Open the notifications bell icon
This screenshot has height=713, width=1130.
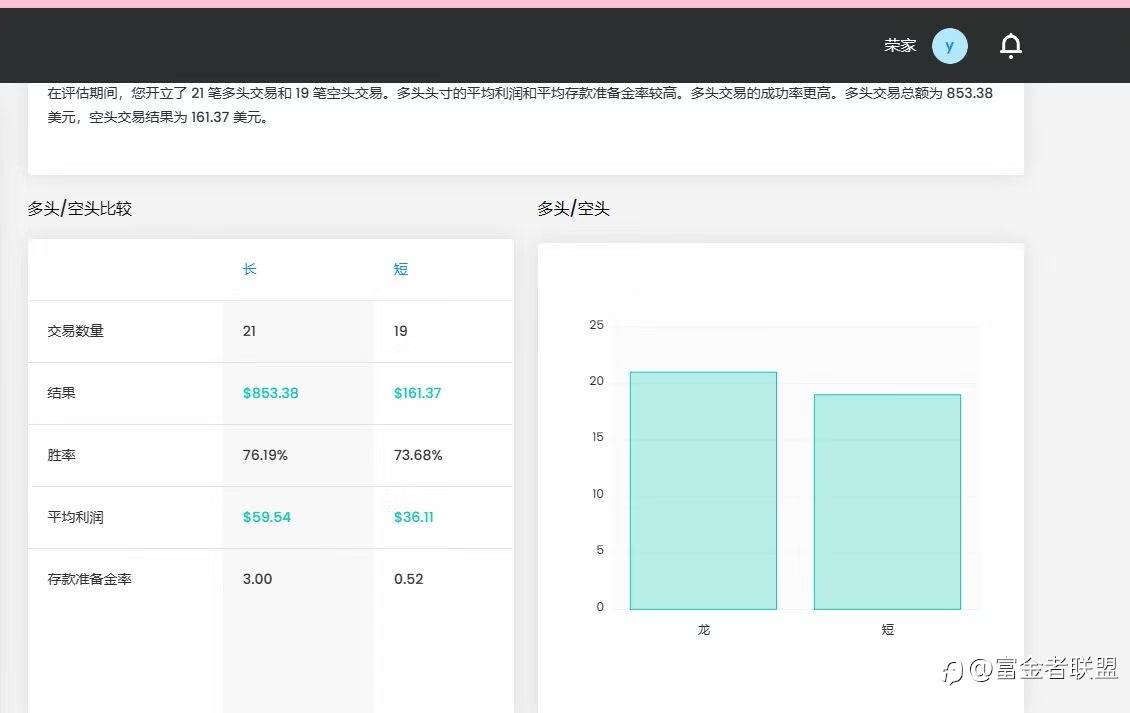pos(1010,46)
